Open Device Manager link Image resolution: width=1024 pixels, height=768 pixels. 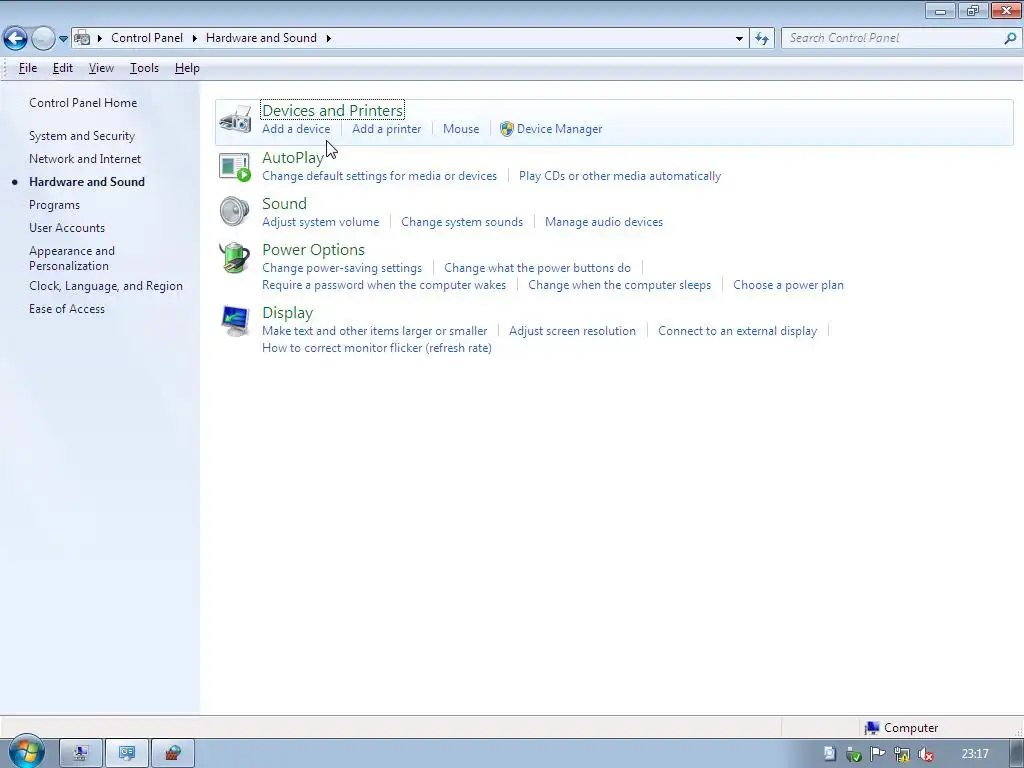560,129
